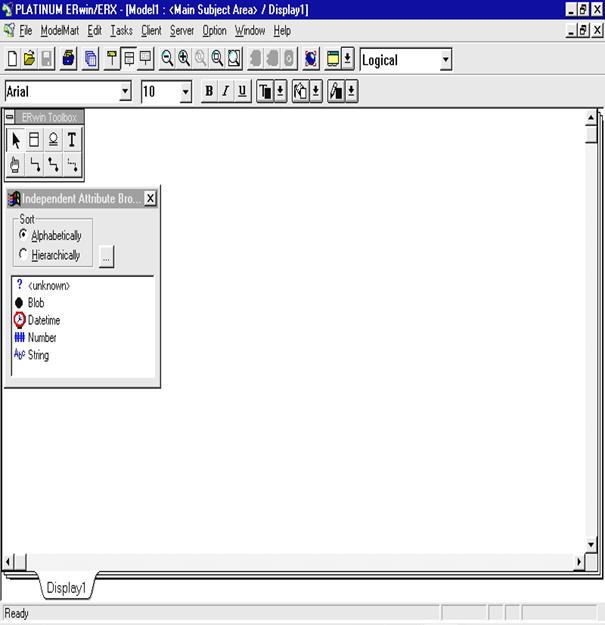Image resolution: width=605 pixels, height=625 pixels.
Task: Click the grayed-out magnifier icon
Action: [x=200, y=59]
